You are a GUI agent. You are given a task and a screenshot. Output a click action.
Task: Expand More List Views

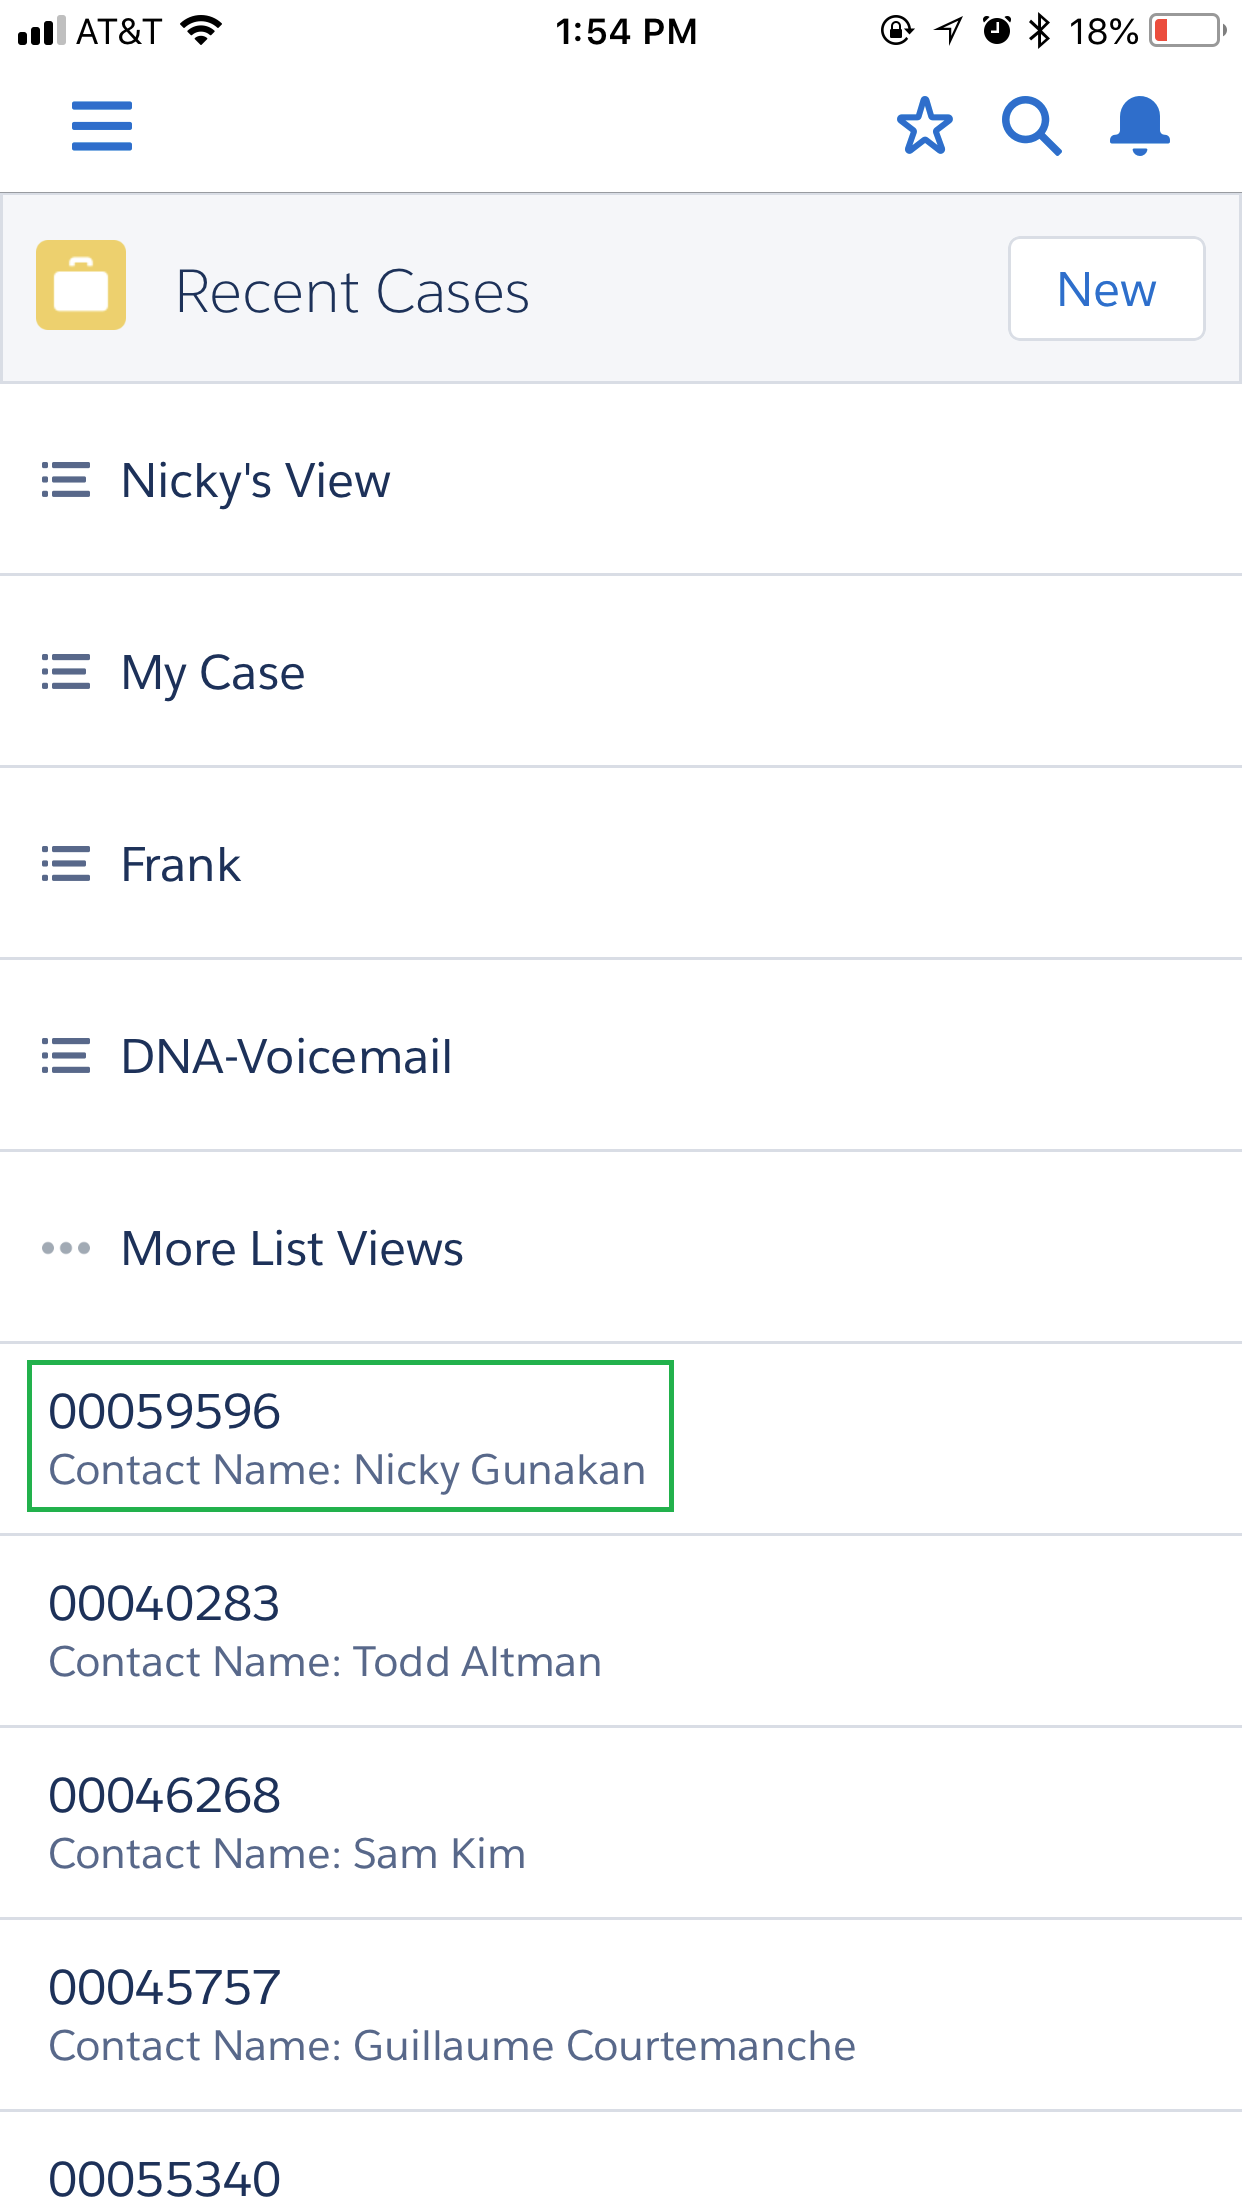(292, 1248)
